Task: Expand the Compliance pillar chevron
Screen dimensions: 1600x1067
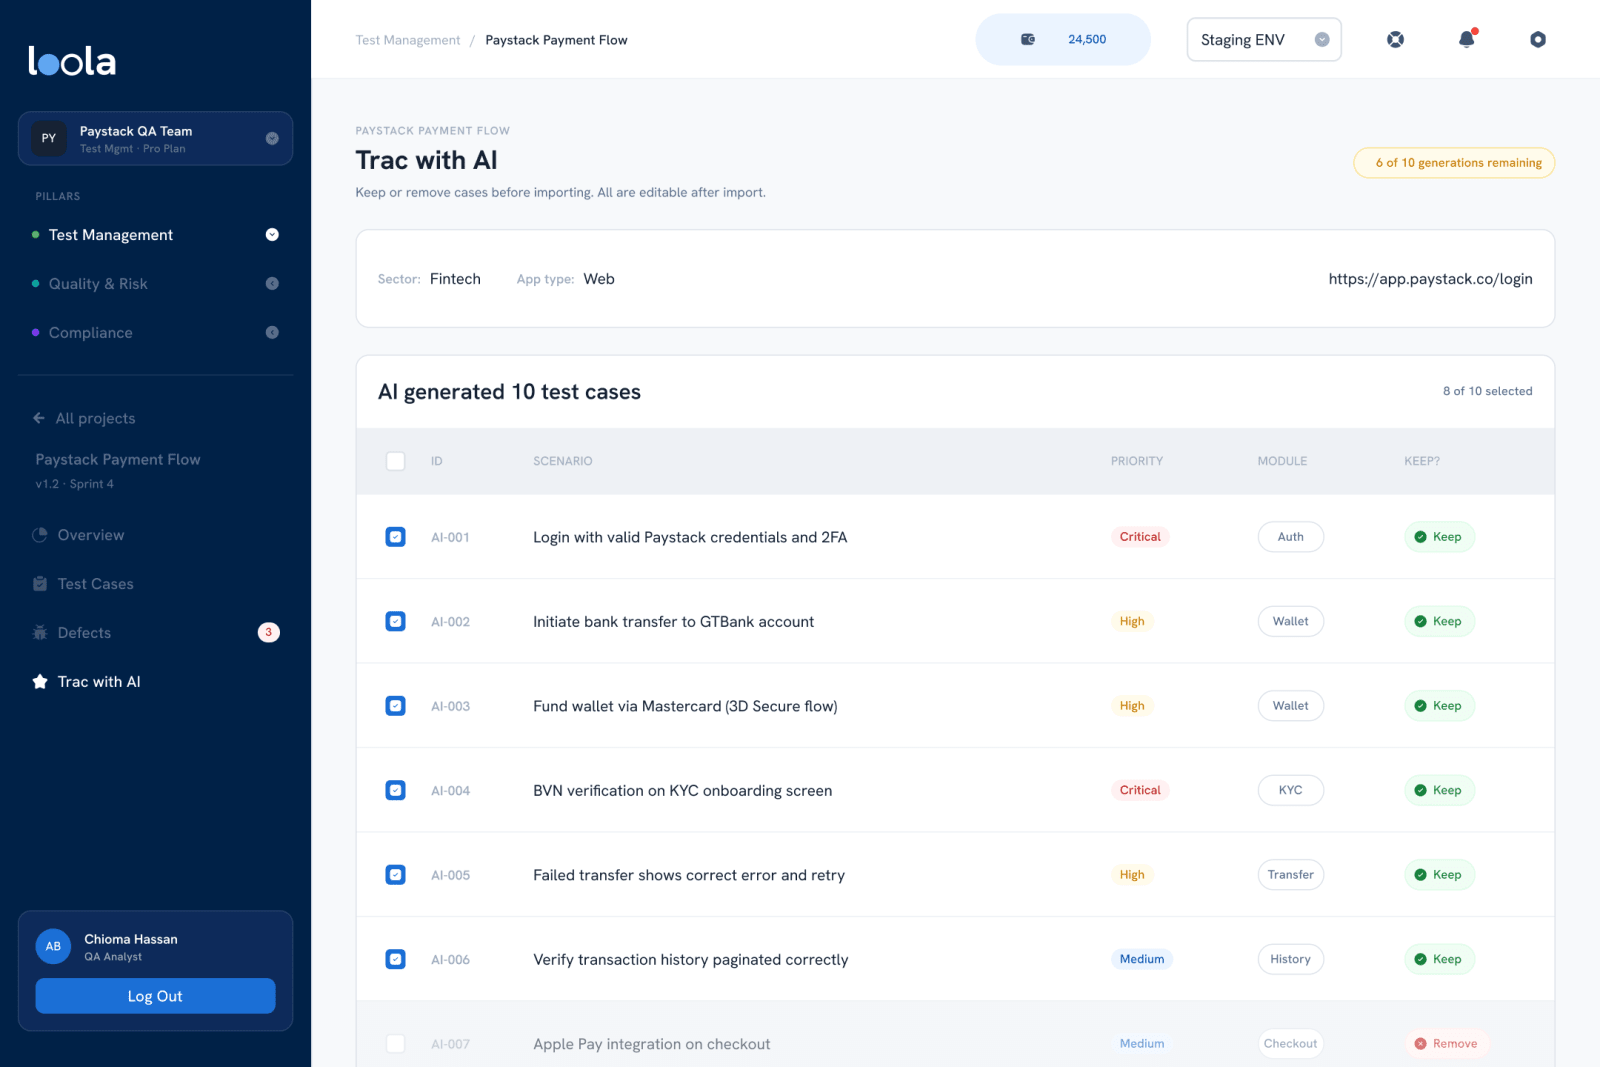Action: (272, 332)
